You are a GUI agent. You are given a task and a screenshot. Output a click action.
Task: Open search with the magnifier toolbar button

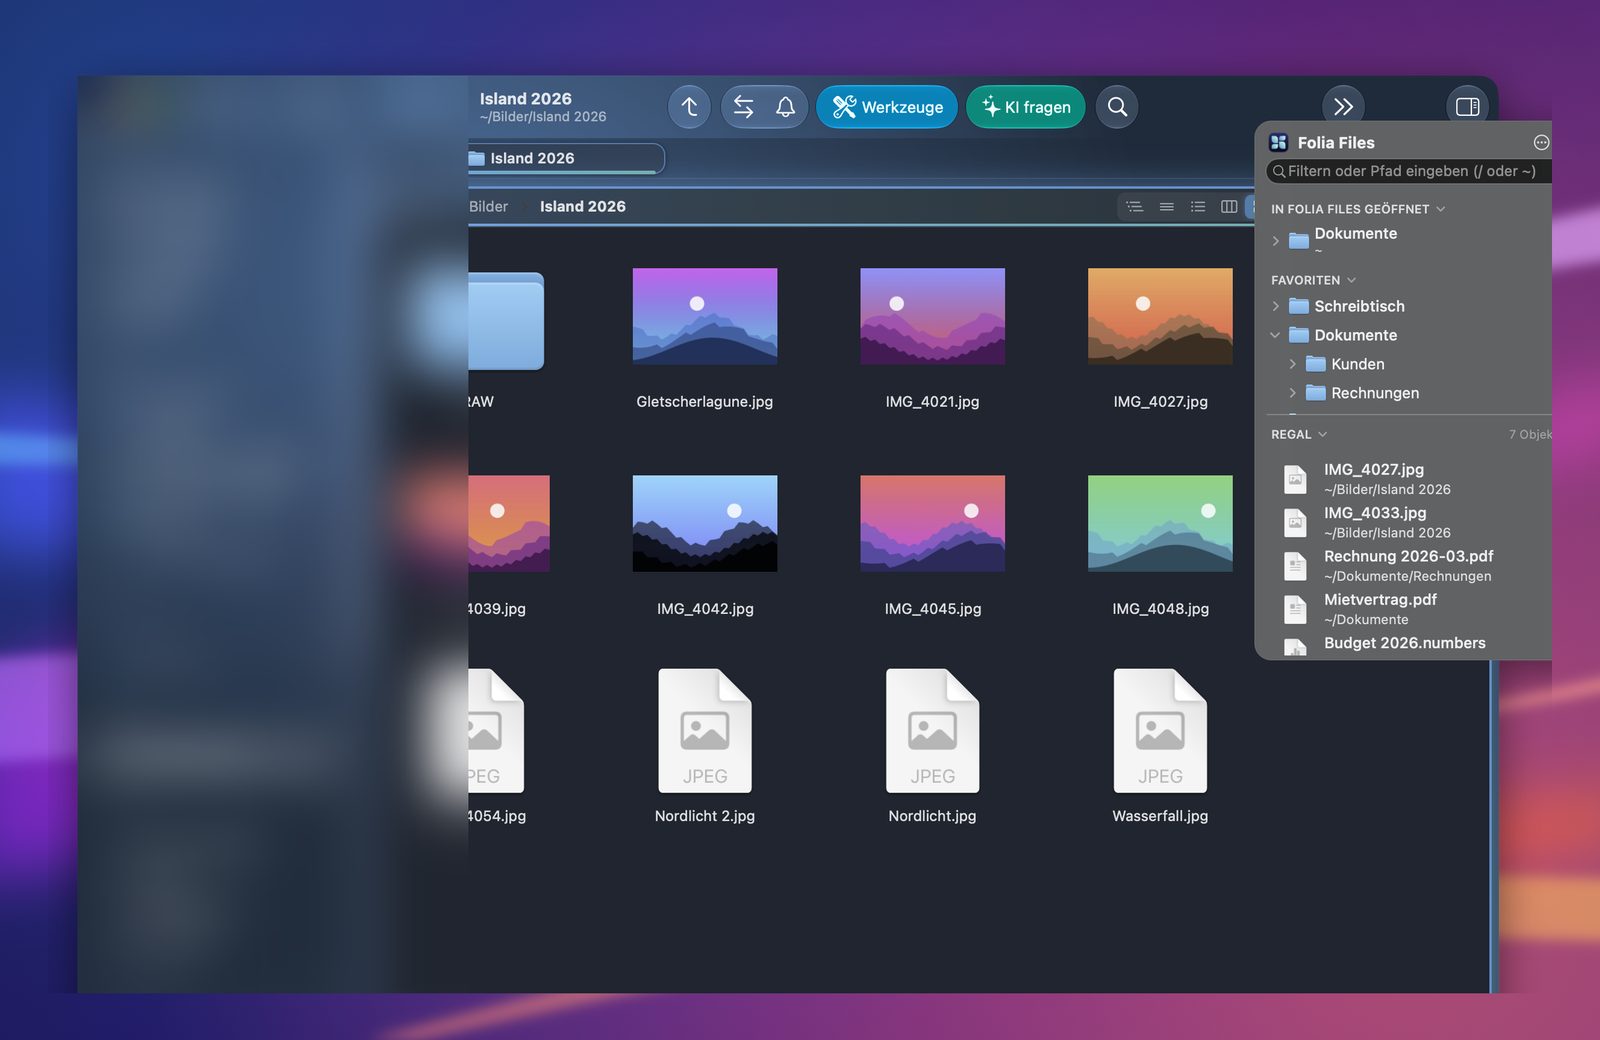pyautogui.click(x=1117, y=107)
